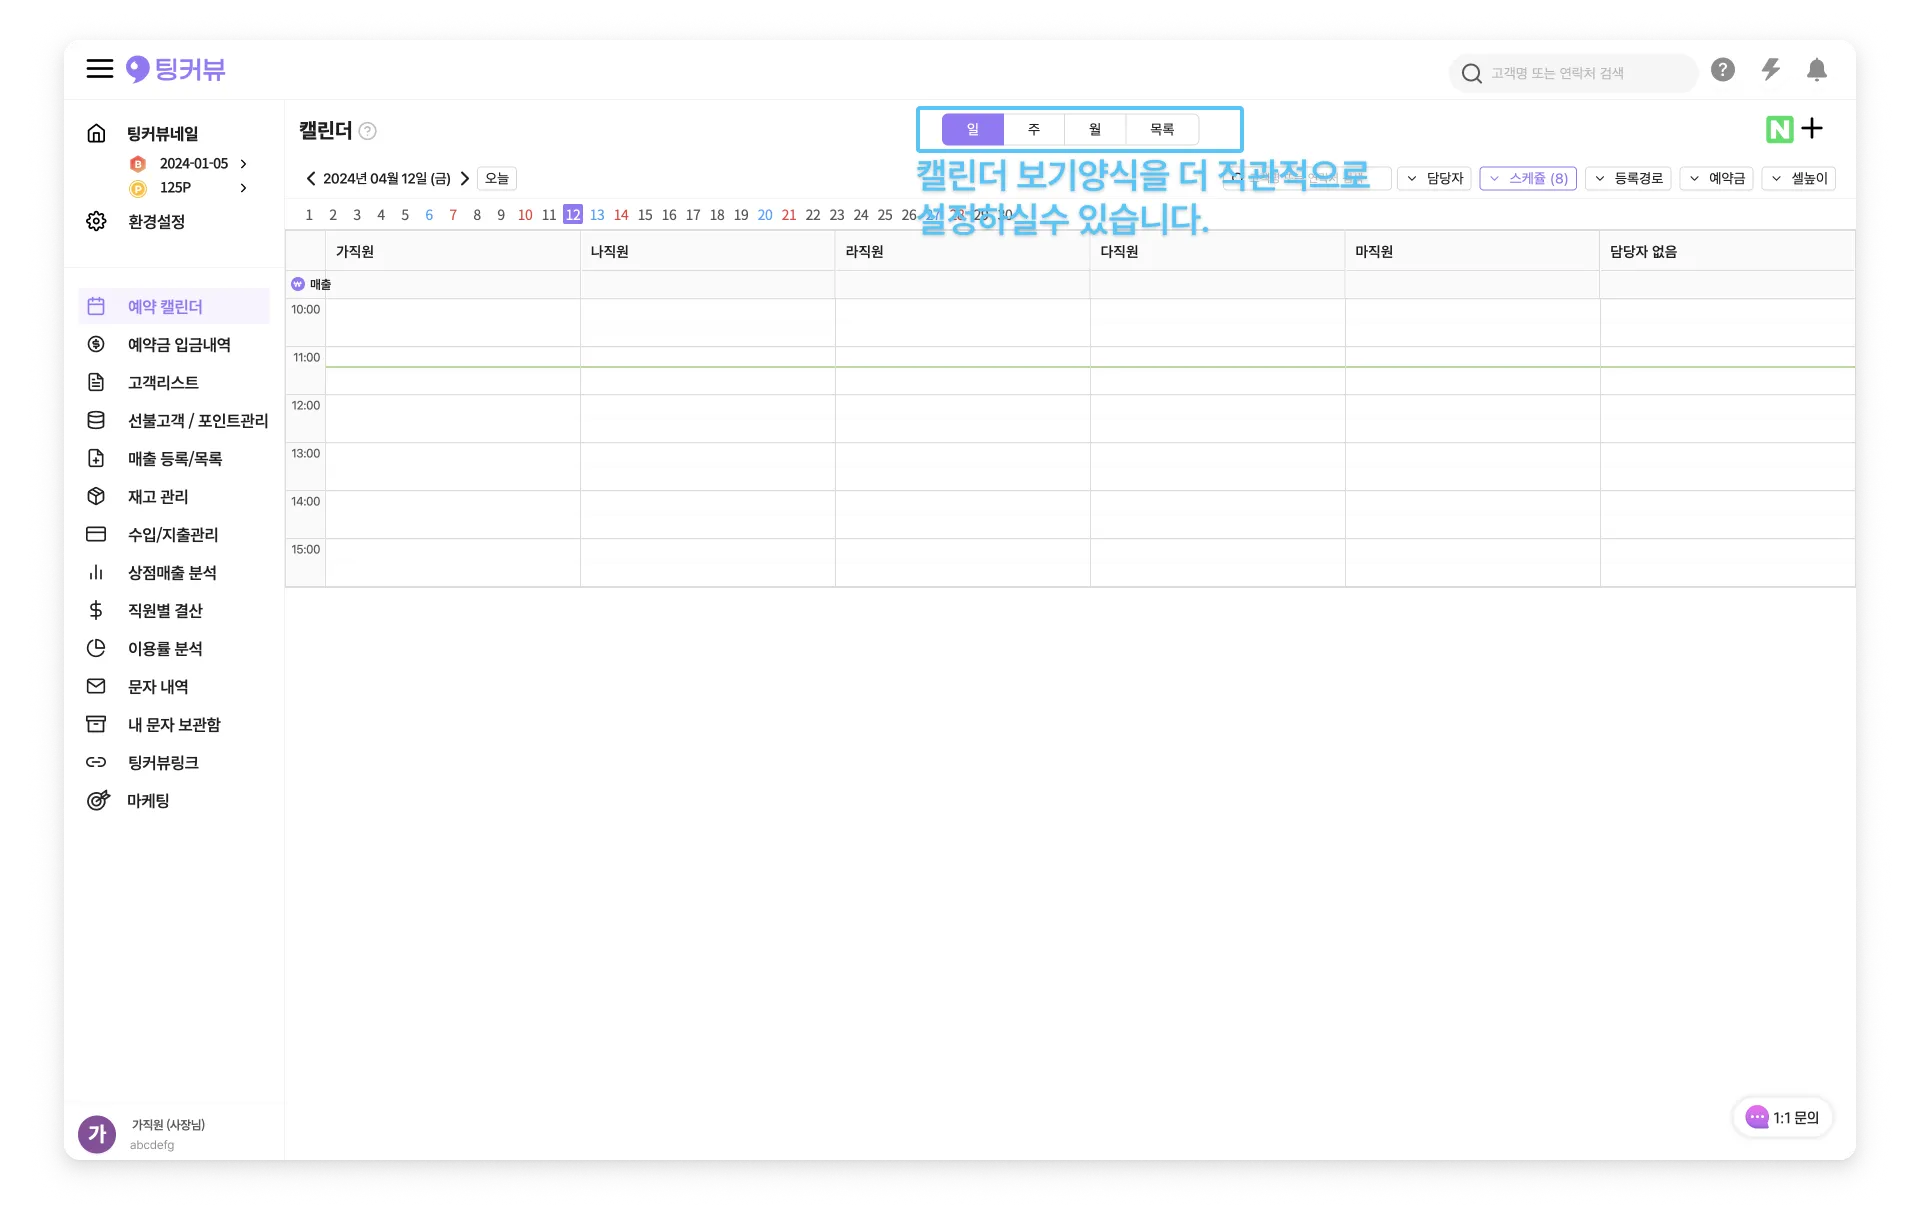Switch calendar to 일 day view
Viewport: 1920px width, 1205px height.
pos(972,129)
